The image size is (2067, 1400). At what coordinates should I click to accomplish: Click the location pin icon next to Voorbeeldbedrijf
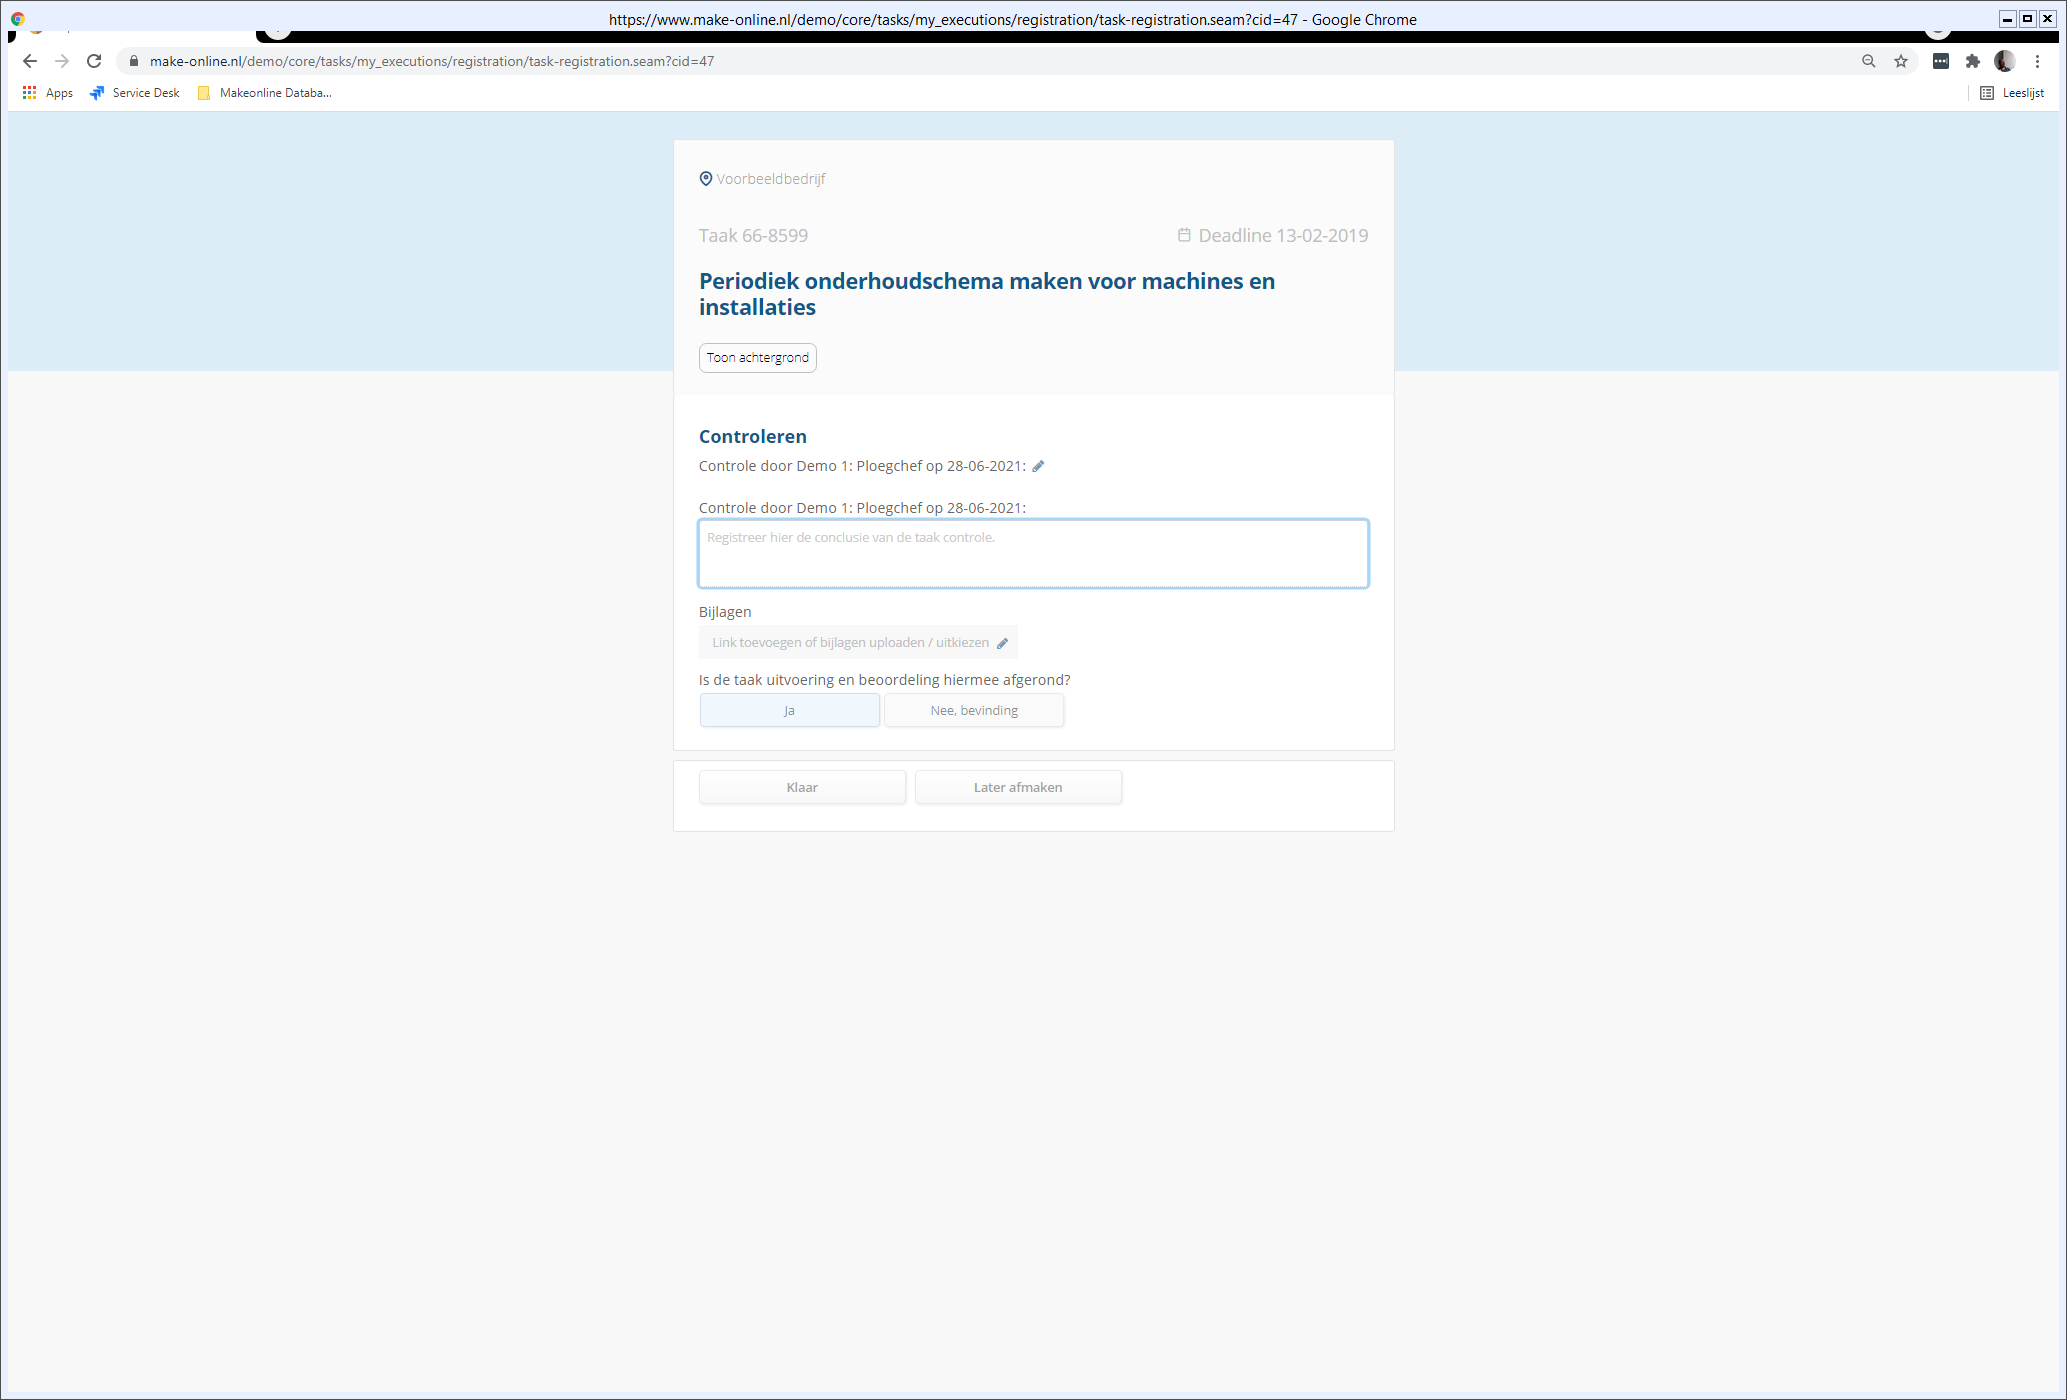(706, 178)
